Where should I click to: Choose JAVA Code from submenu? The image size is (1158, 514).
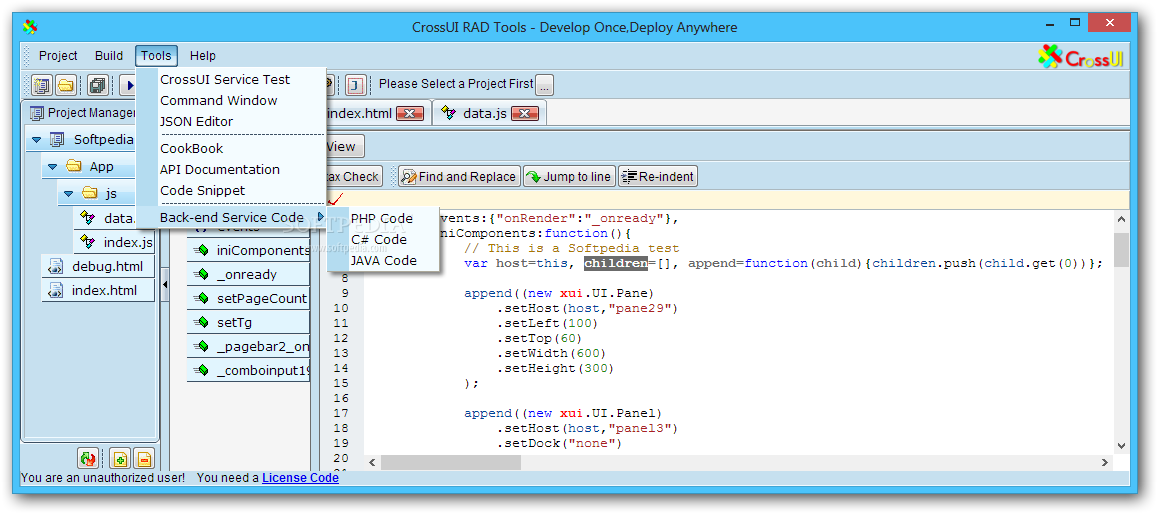[384, 261]
